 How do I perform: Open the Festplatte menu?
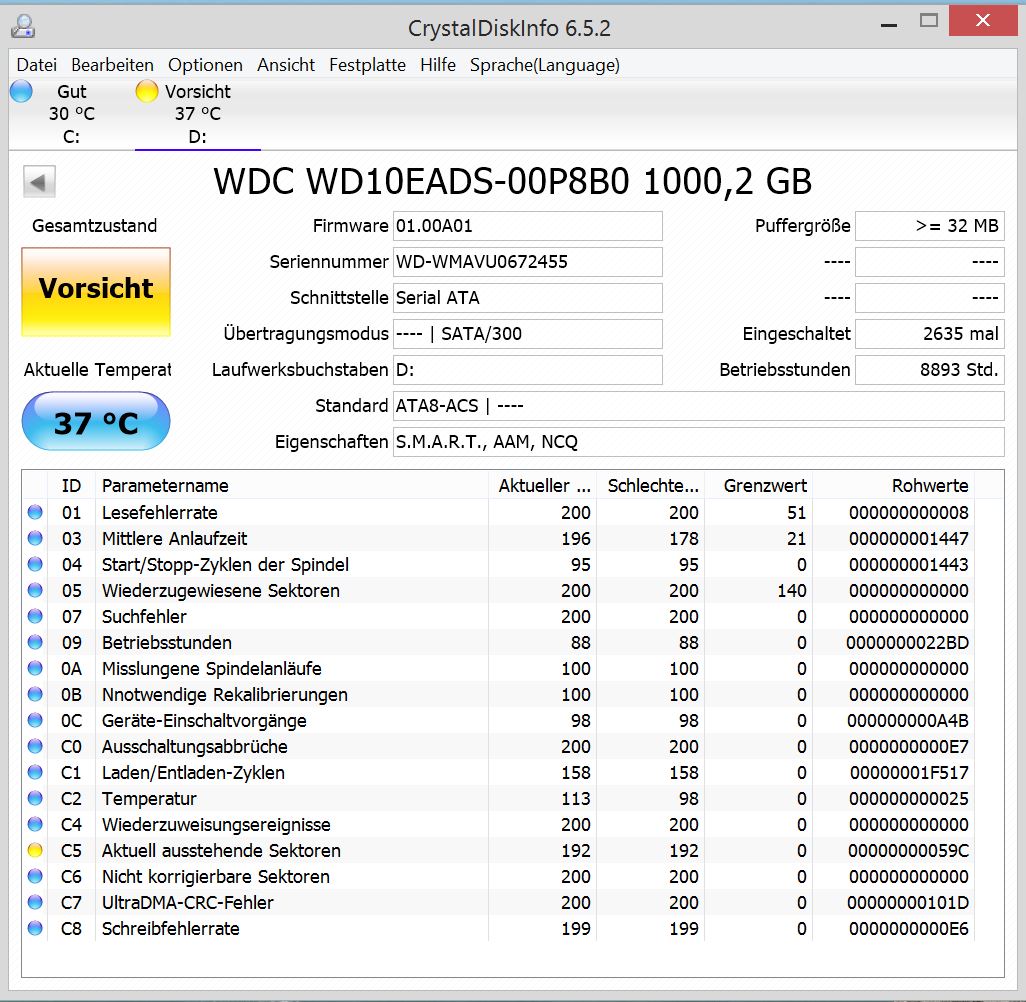(367, 65)
